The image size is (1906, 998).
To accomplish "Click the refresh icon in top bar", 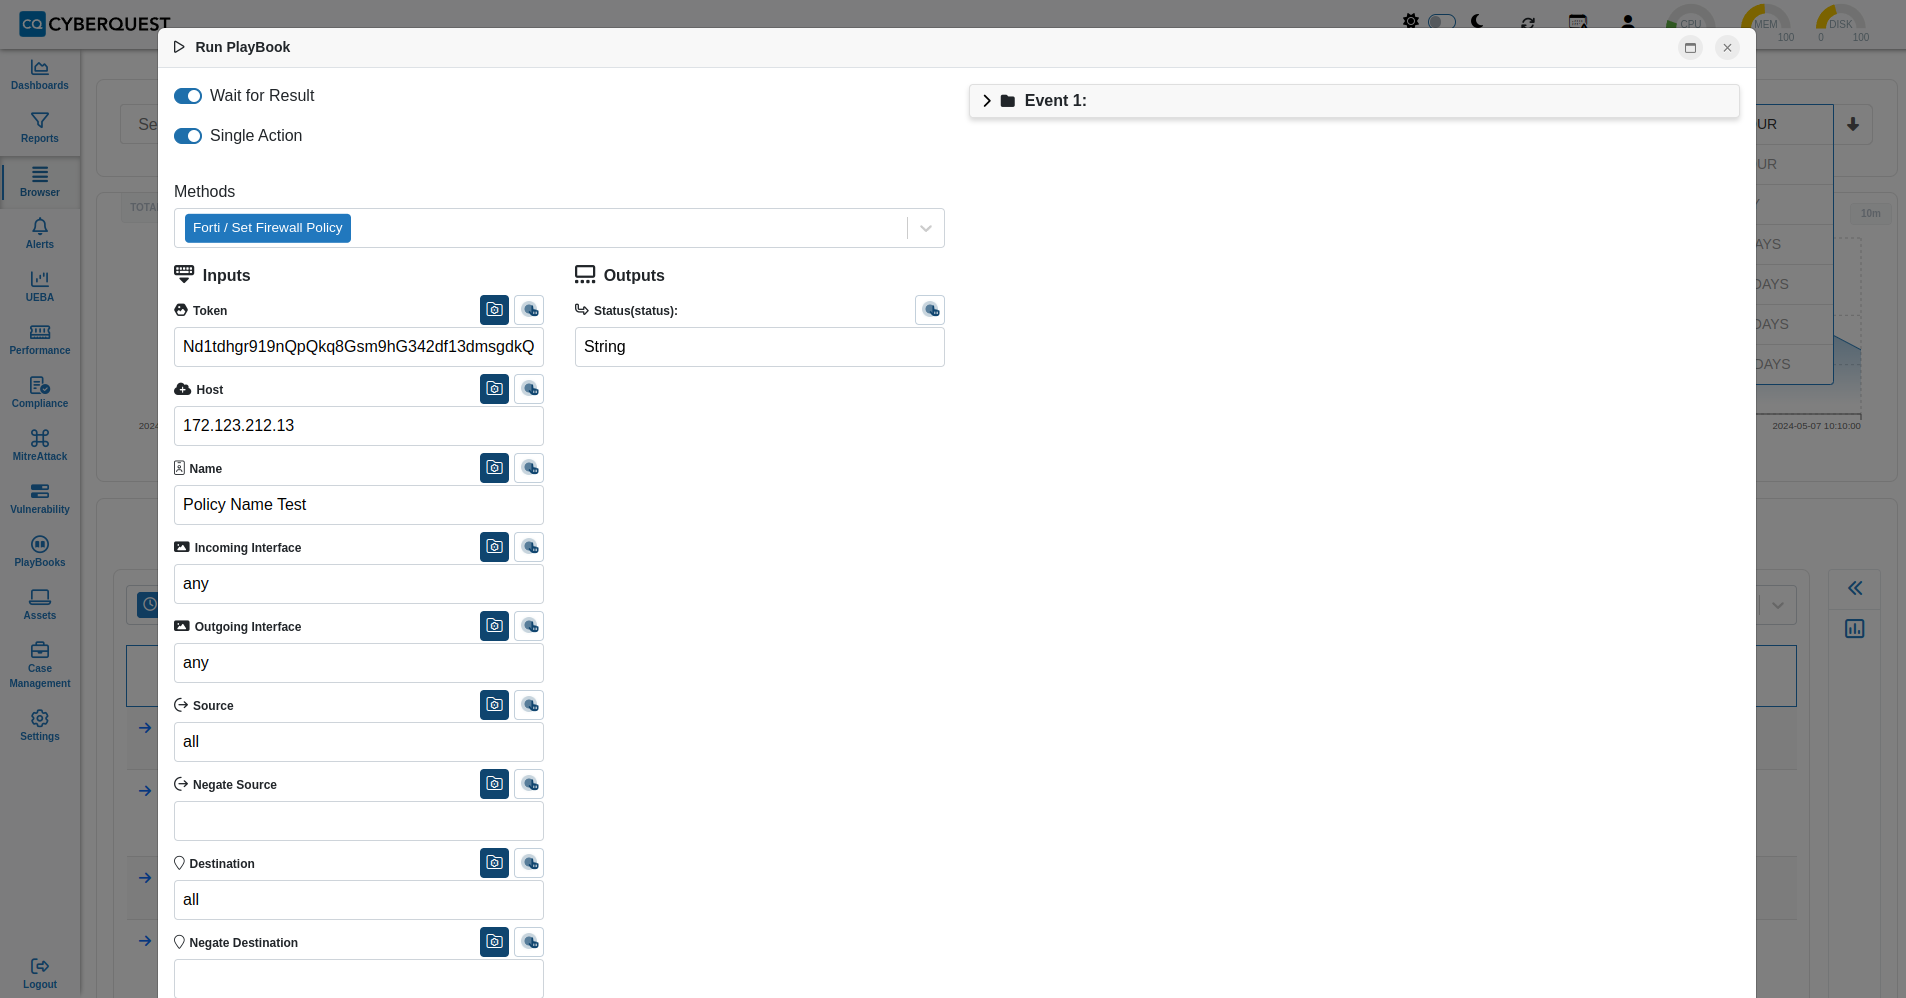I will coord(1528,22).
